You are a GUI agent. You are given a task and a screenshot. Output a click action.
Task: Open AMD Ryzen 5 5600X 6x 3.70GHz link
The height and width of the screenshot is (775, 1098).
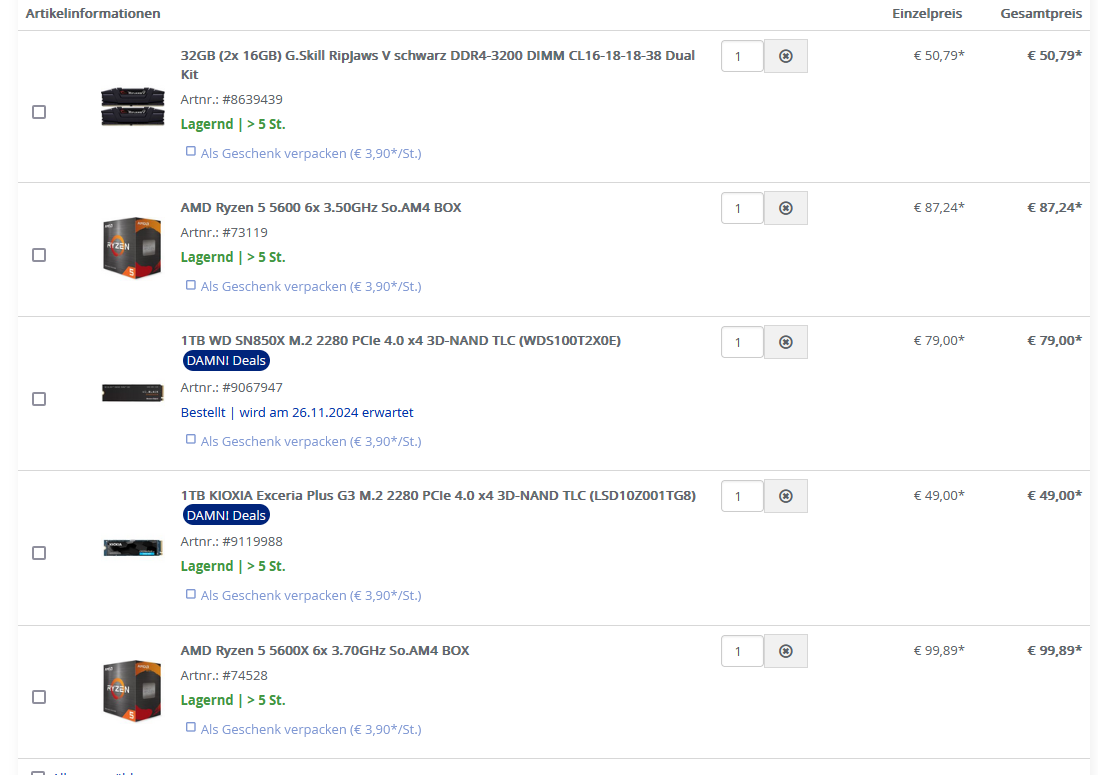(x=325, y=650)
